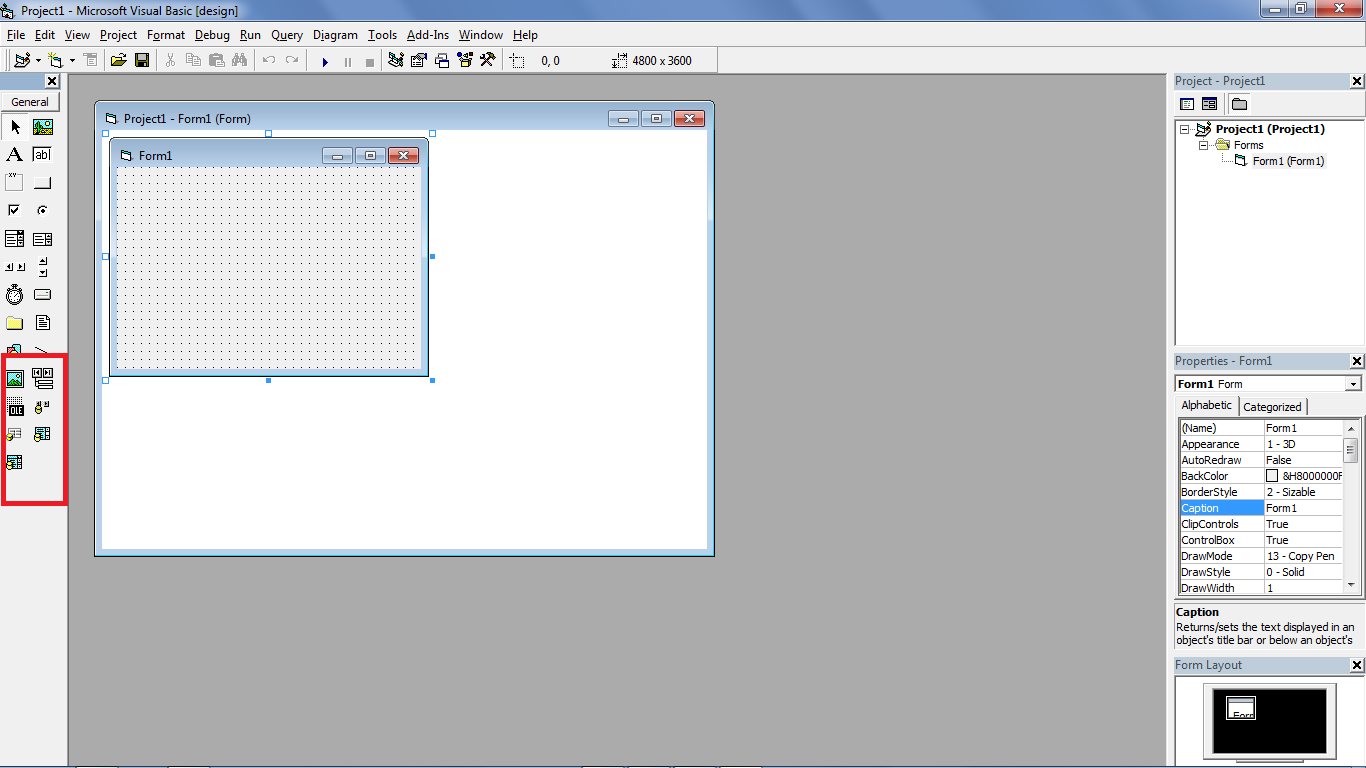Screen dimensions: 1366x768
Task: Select the Data control tool
Action: click(x=43, y=379)
